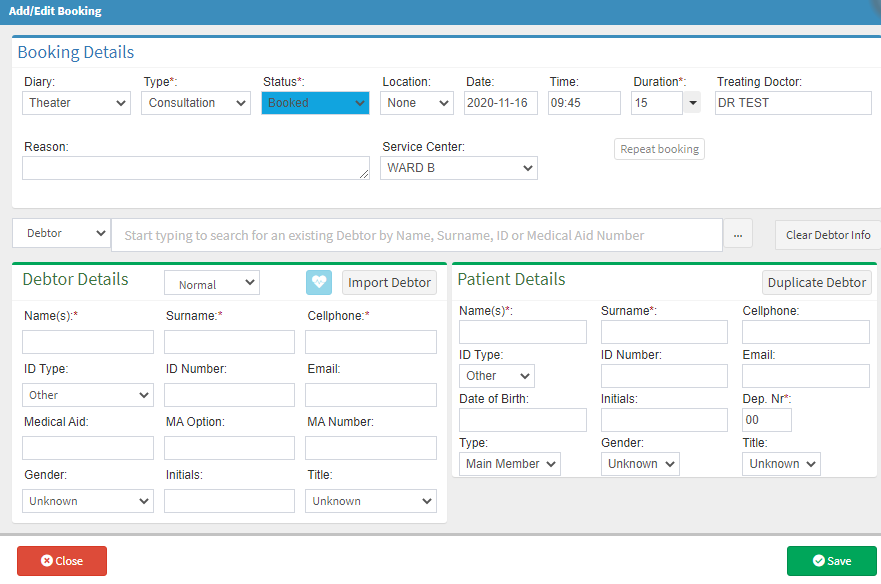881x584 pixels.
Task: Save the booking with the green Save button
Action: click(x=831, y=561)
